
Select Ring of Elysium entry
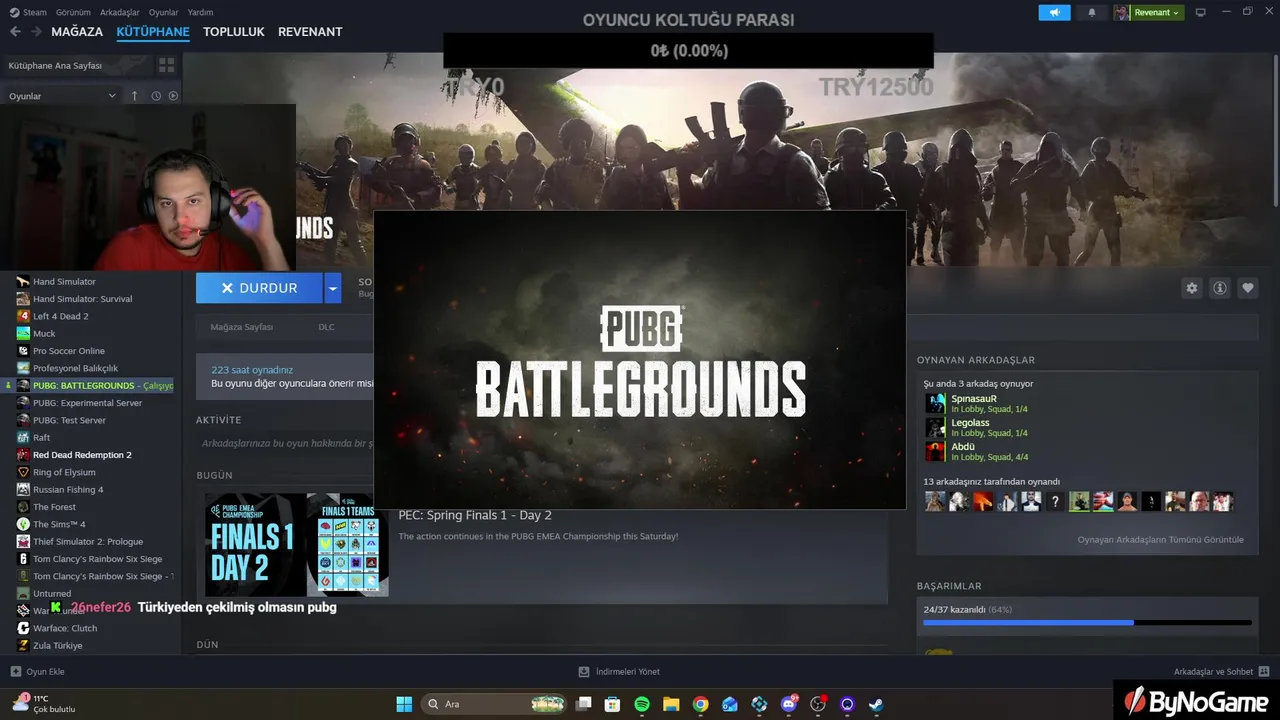[x=64, y=472]
